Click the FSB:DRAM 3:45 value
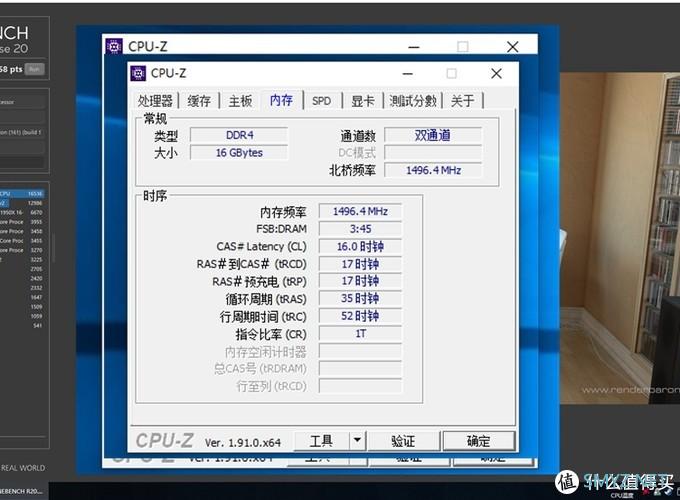Viewport: 680px width, 500px height. (360, 229)
